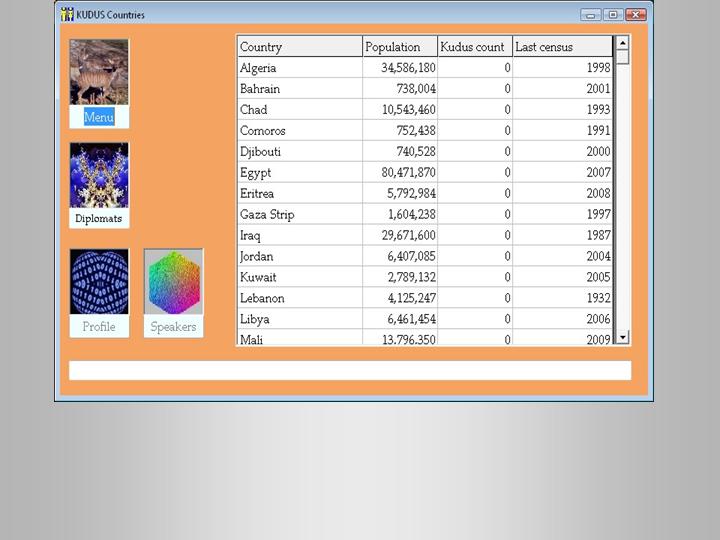
Task: Select Lebanon's last census value 1932
Action: (x=562, y=298)
